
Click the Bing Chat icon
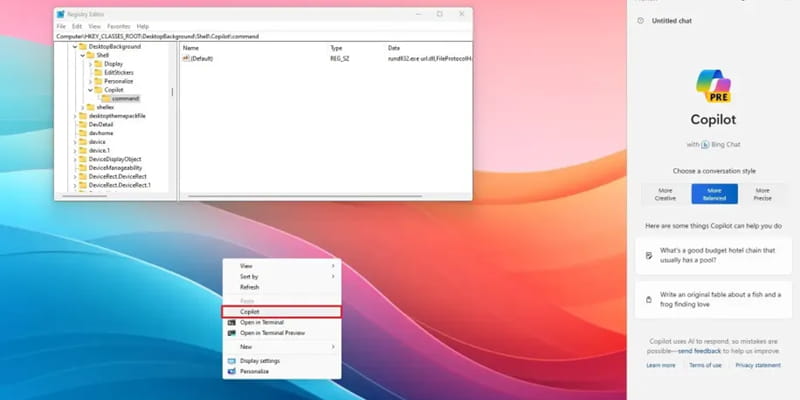pos(705,145)
